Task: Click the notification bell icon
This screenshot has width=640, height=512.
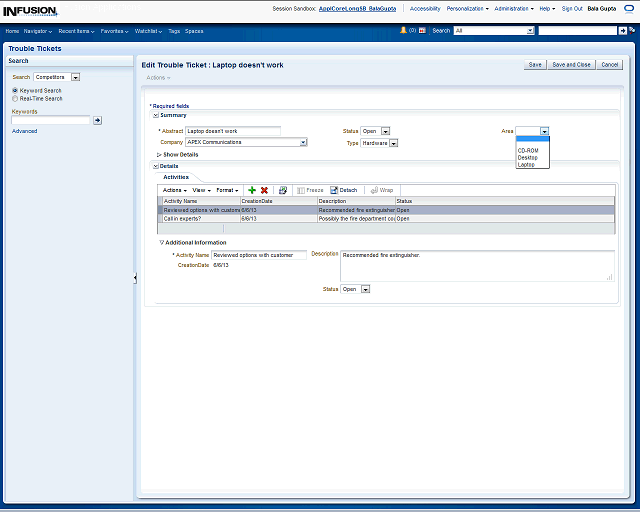Action: click(x=403, y=31)
